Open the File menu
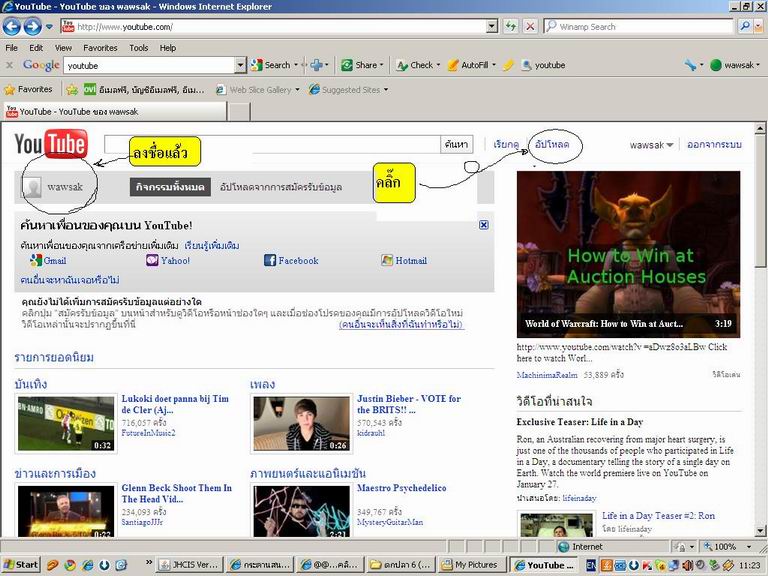This screenshot has width=768, height=576. pos(11,48)
